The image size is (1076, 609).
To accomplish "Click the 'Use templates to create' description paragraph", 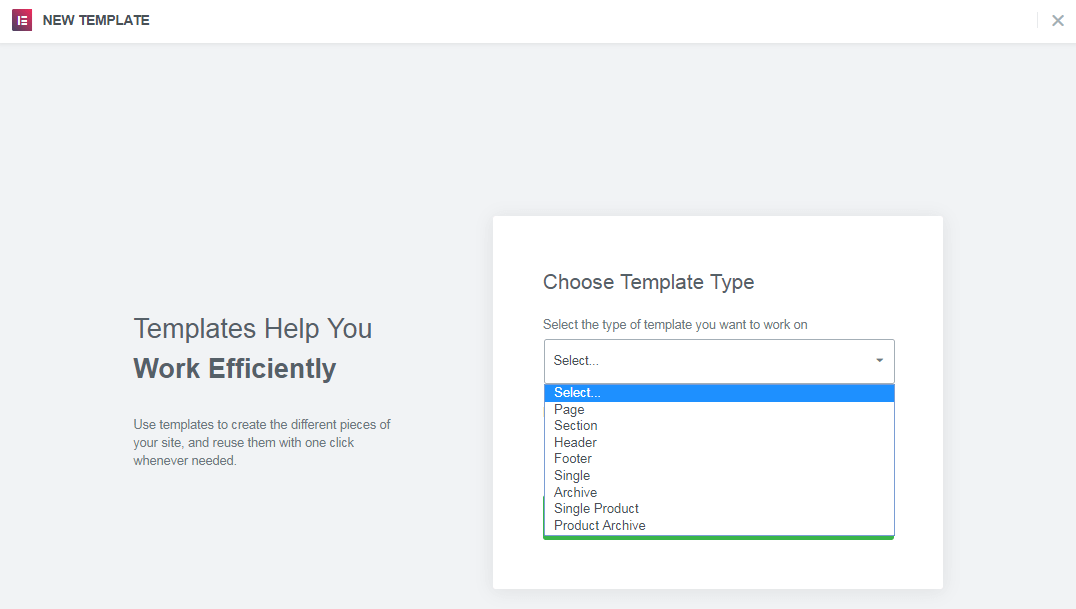I will 261,443.
